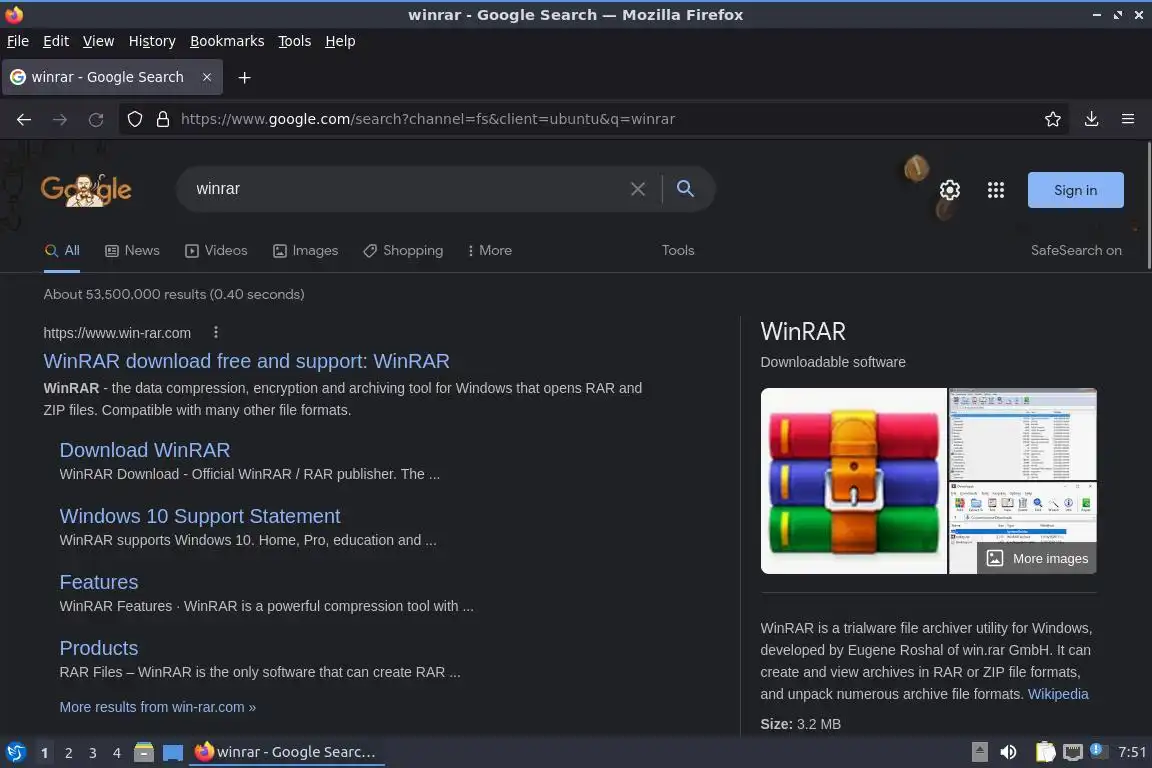Open the network monitor tray icon

click(x=1073, y=752)
